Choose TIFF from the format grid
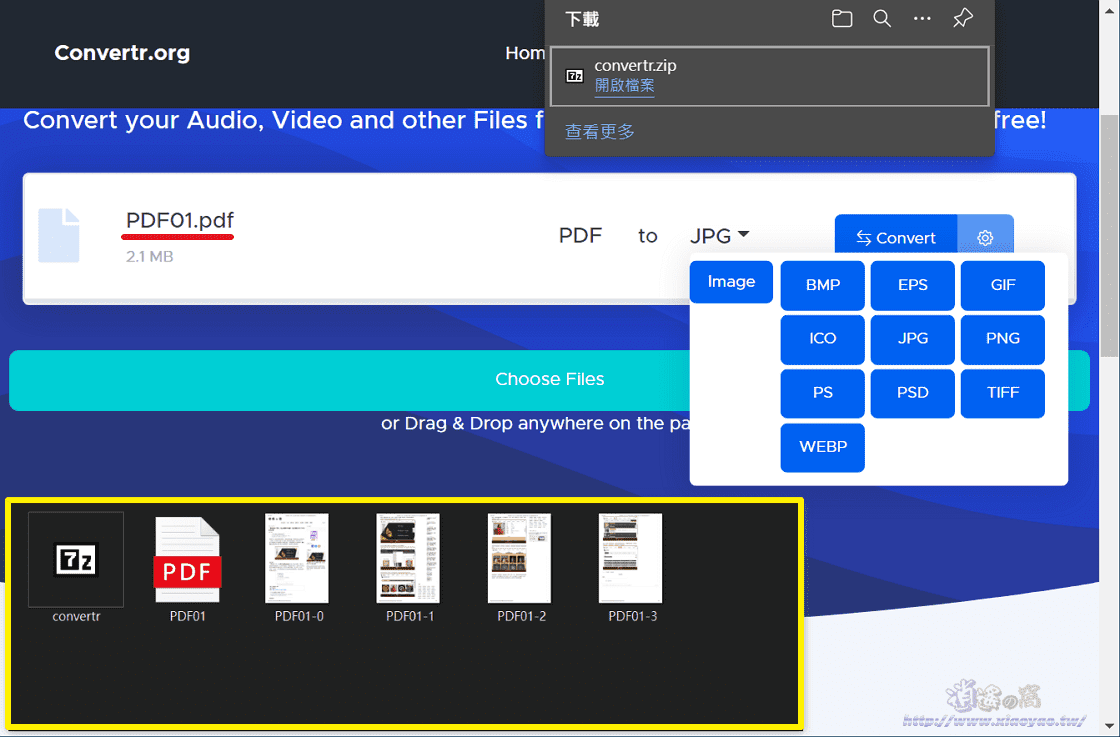Viewport: 1120px width, 737px height. (x=1002, y=393)
